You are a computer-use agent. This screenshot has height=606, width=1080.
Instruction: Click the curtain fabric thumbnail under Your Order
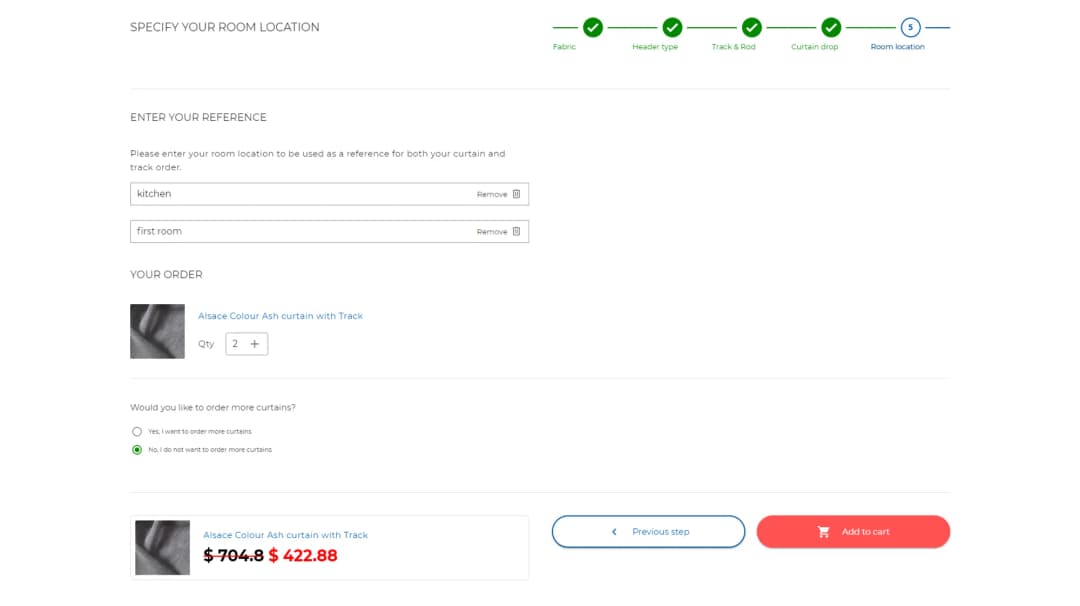157,331
